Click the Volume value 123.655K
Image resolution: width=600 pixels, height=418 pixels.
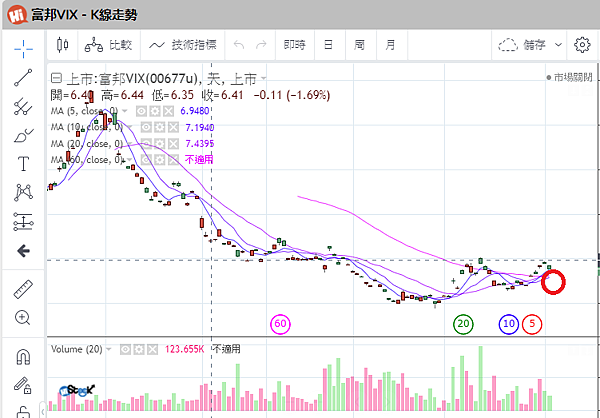[x=185, y=349]
